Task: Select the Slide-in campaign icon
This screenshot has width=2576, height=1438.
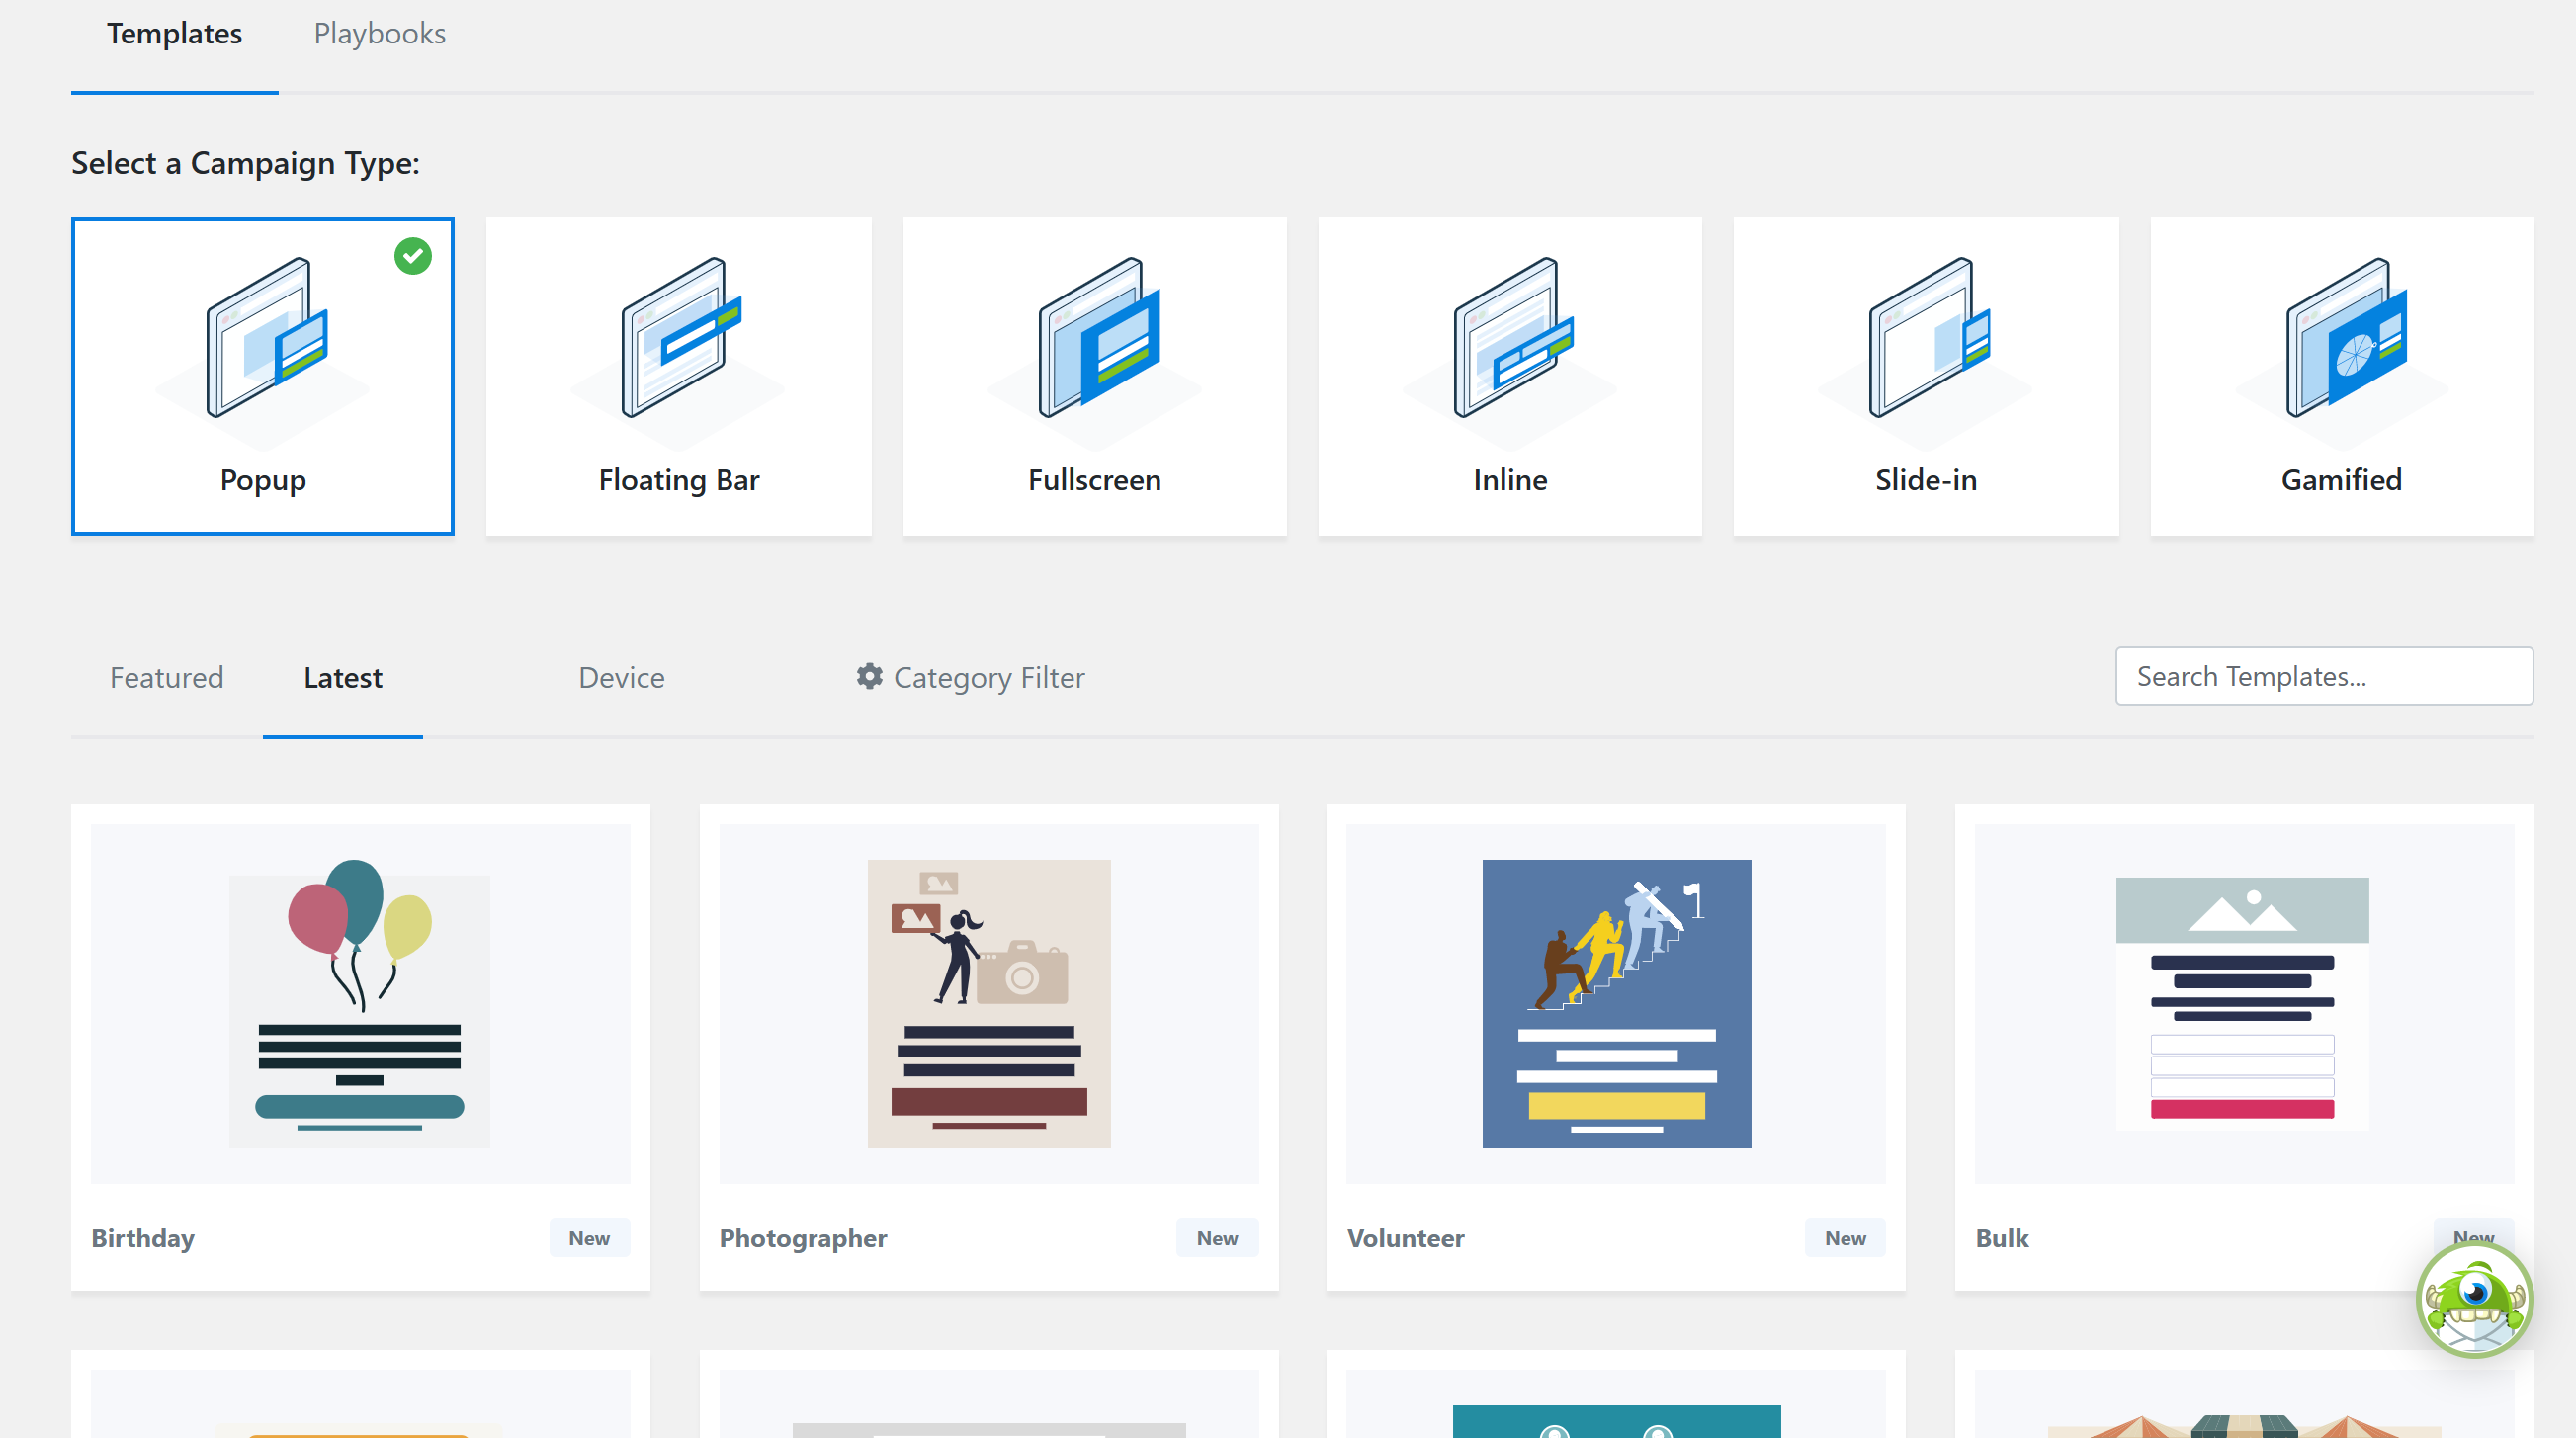Action: tap(1928, 338)
